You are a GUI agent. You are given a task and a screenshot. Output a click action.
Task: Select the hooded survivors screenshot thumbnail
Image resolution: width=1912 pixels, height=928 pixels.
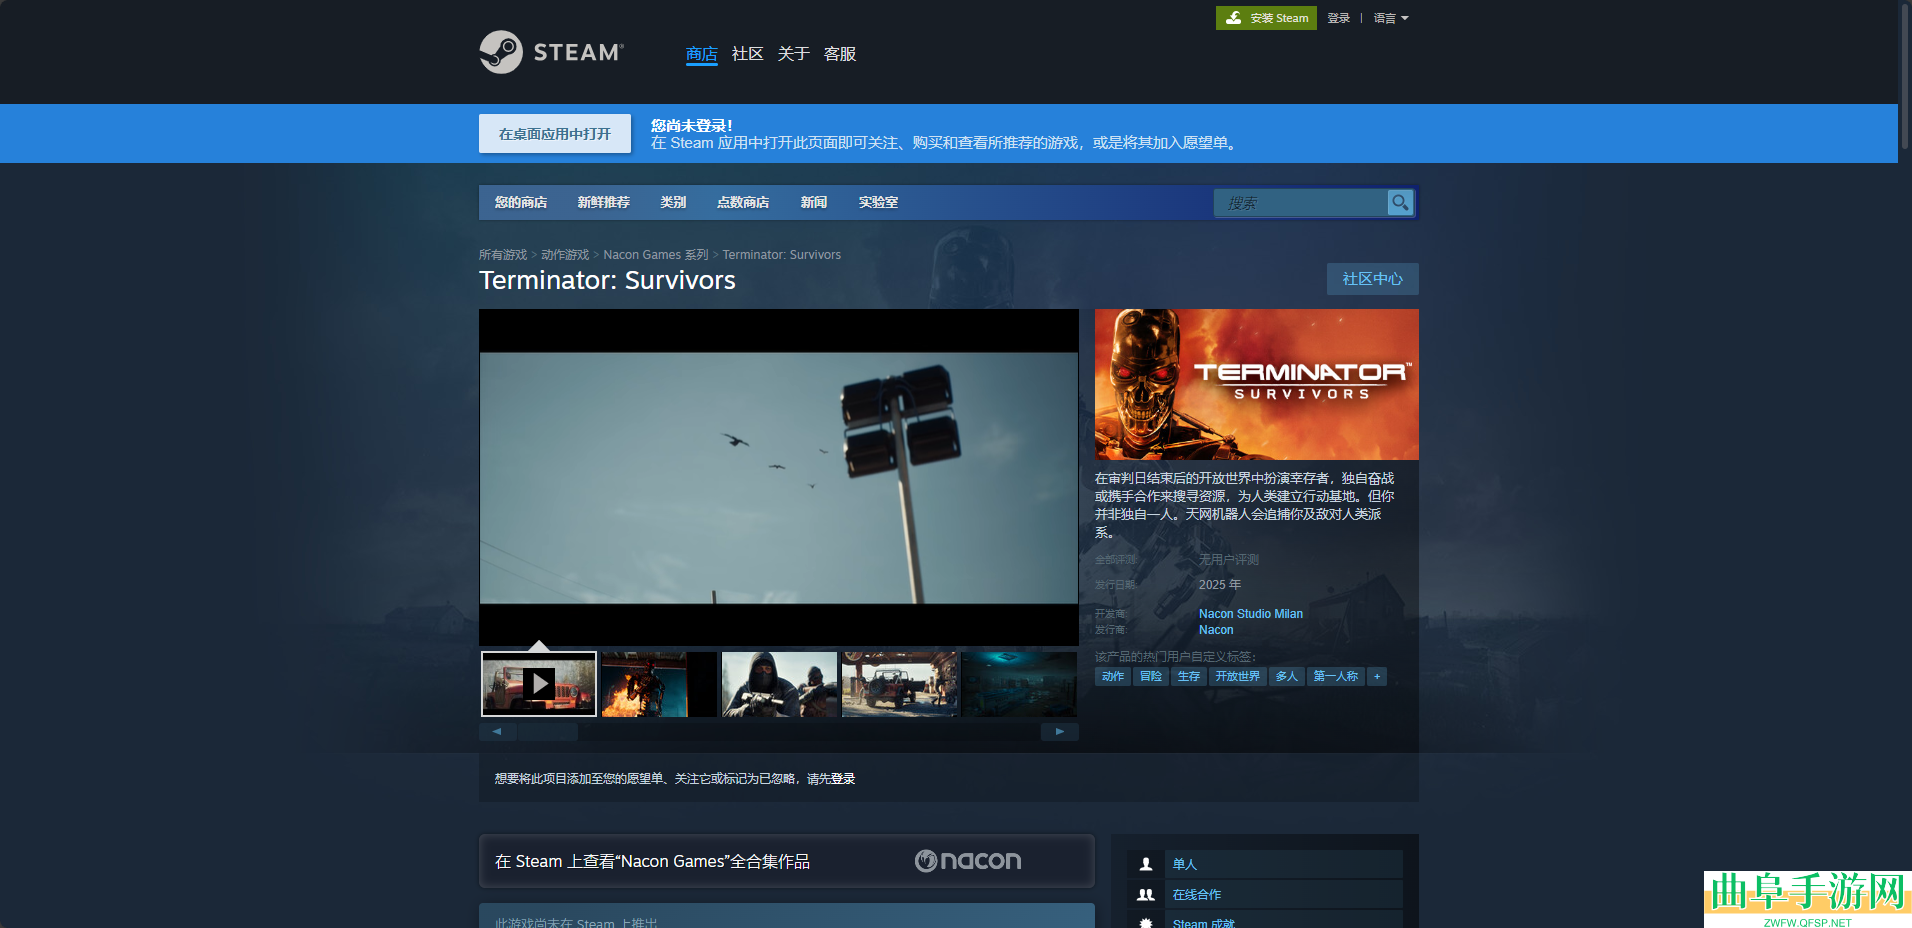click(779, 684)
